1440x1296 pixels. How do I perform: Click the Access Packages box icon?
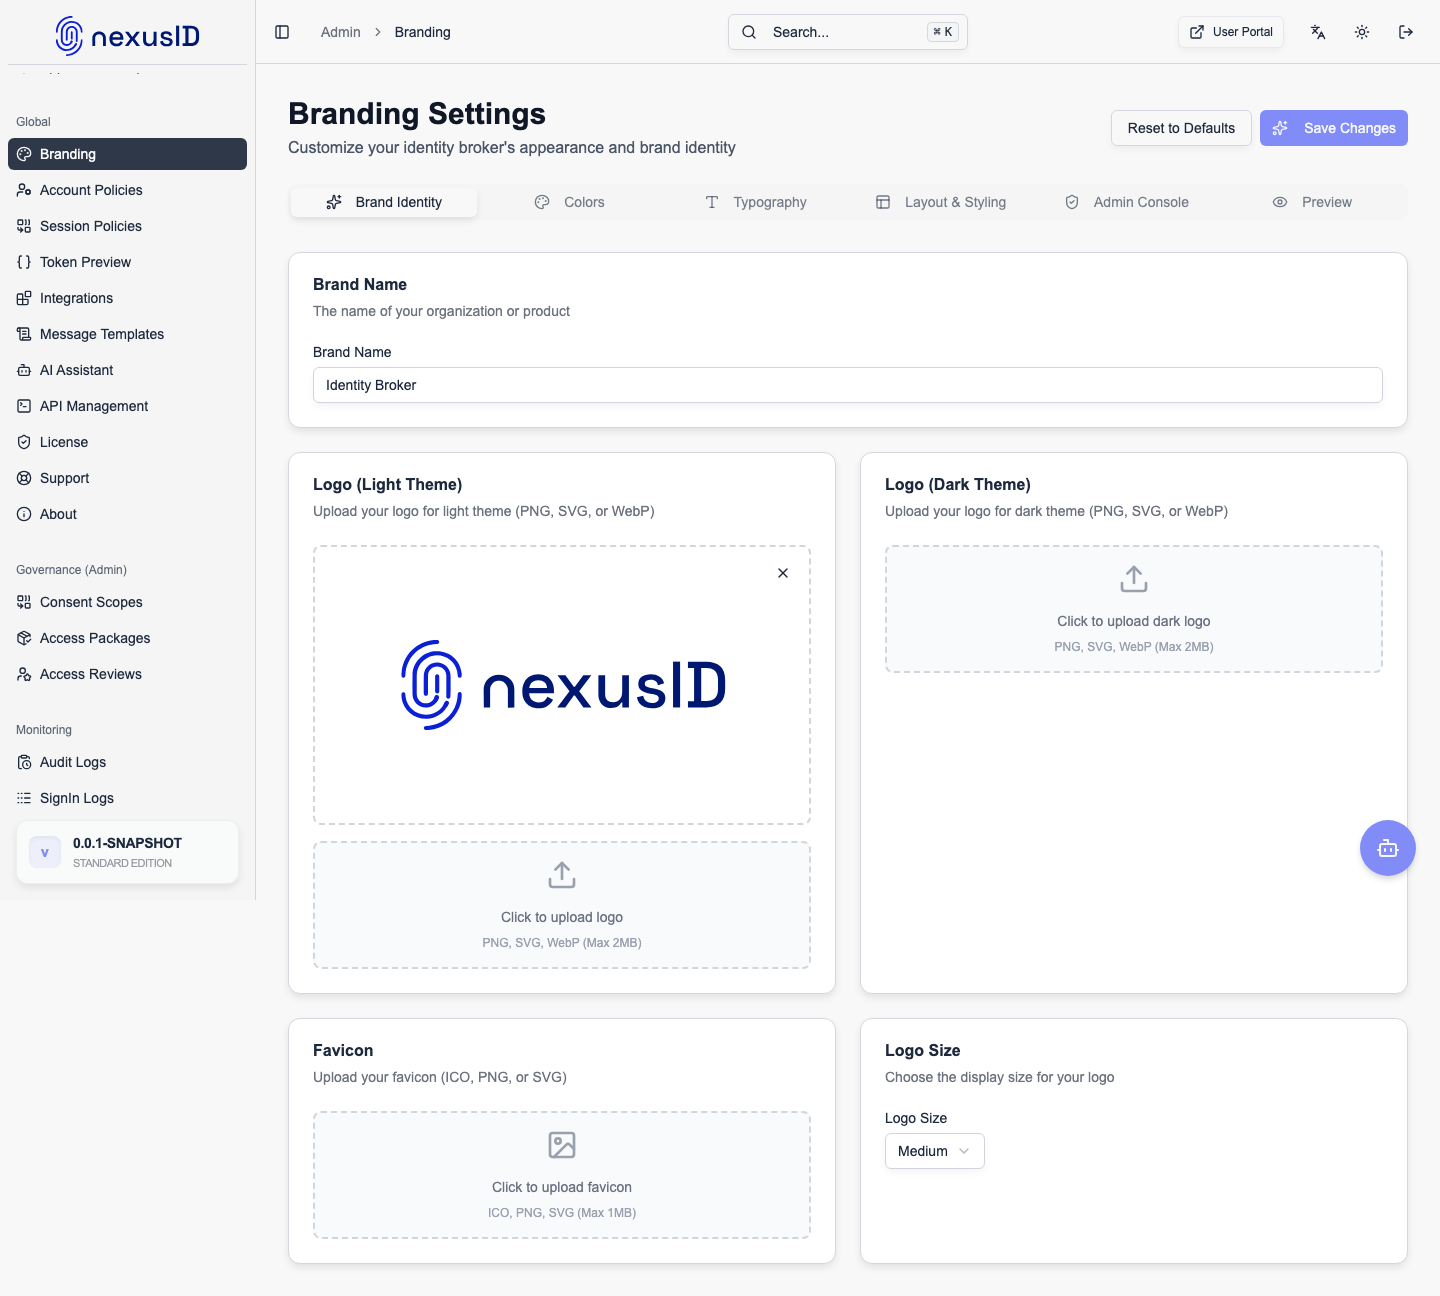(x=24, y=638)
